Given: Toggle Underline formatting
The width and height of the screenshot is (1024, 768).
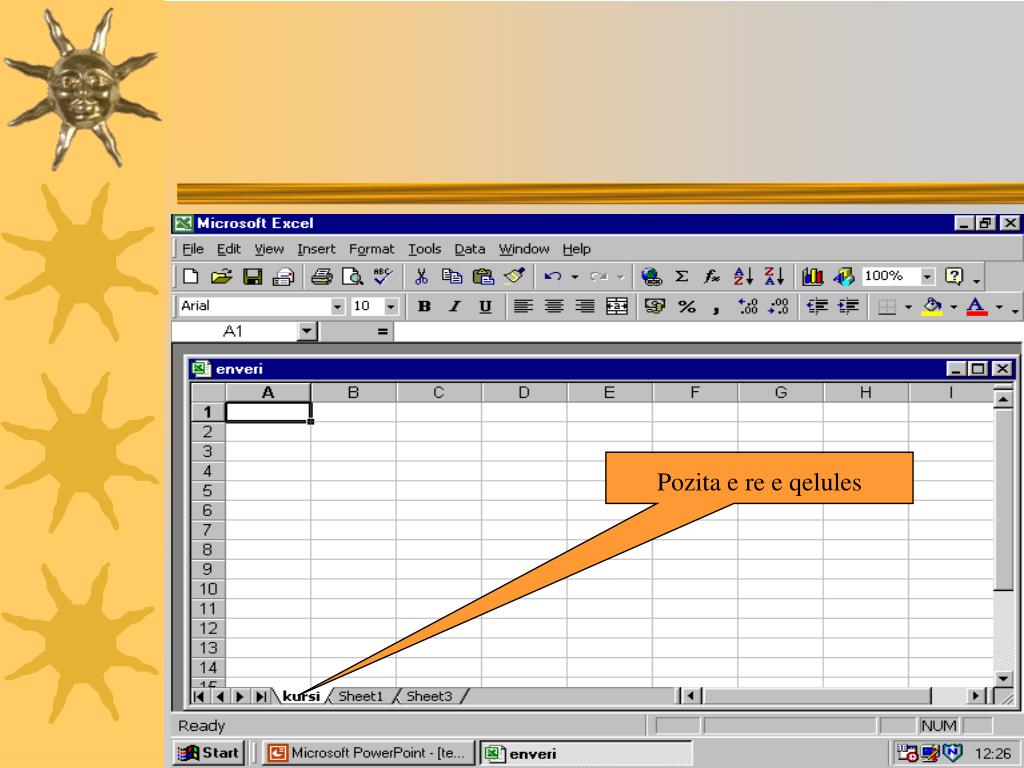Looking at the screenshot, I should (x=485, y=306).
